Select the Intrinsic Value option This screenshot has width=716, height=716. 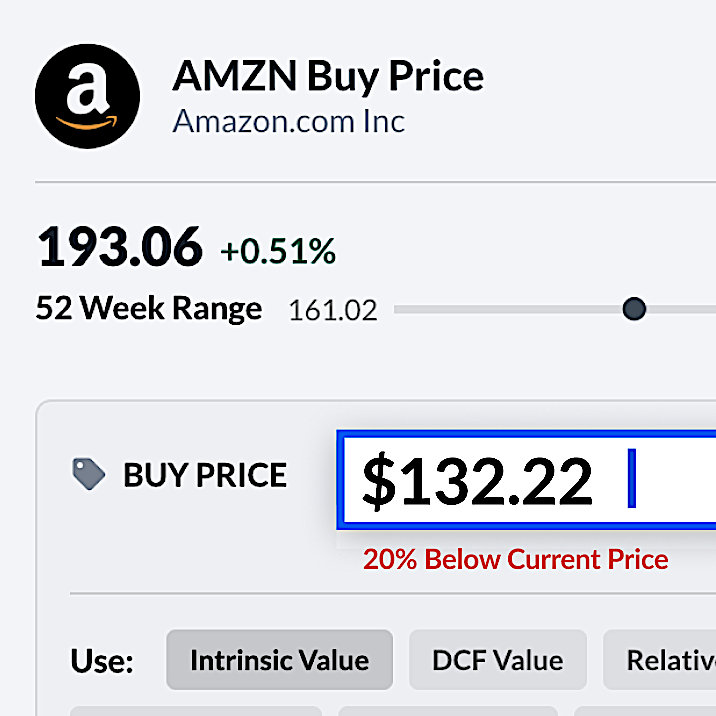coord(279,660)
